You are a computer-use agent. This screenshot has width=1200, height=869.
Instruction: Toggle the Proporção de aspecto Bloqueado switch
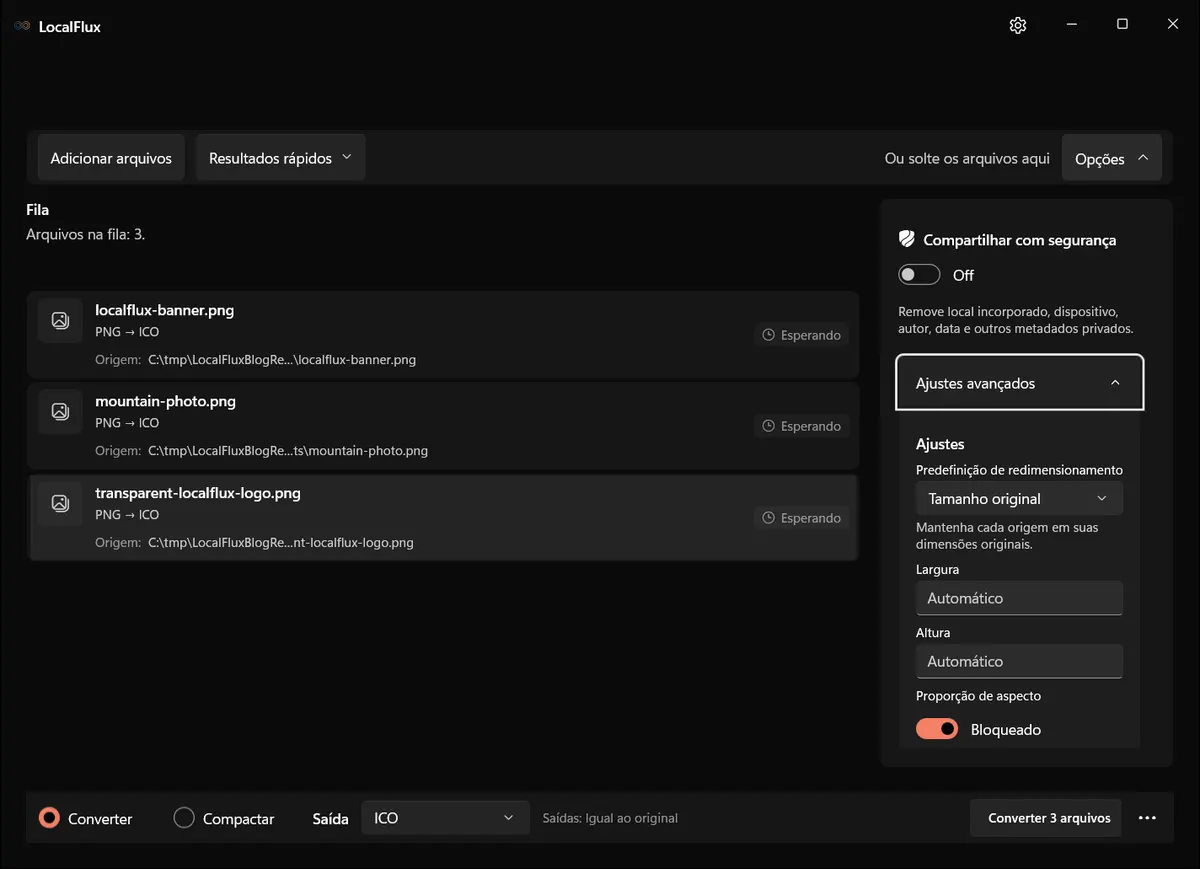pos(937,729)
